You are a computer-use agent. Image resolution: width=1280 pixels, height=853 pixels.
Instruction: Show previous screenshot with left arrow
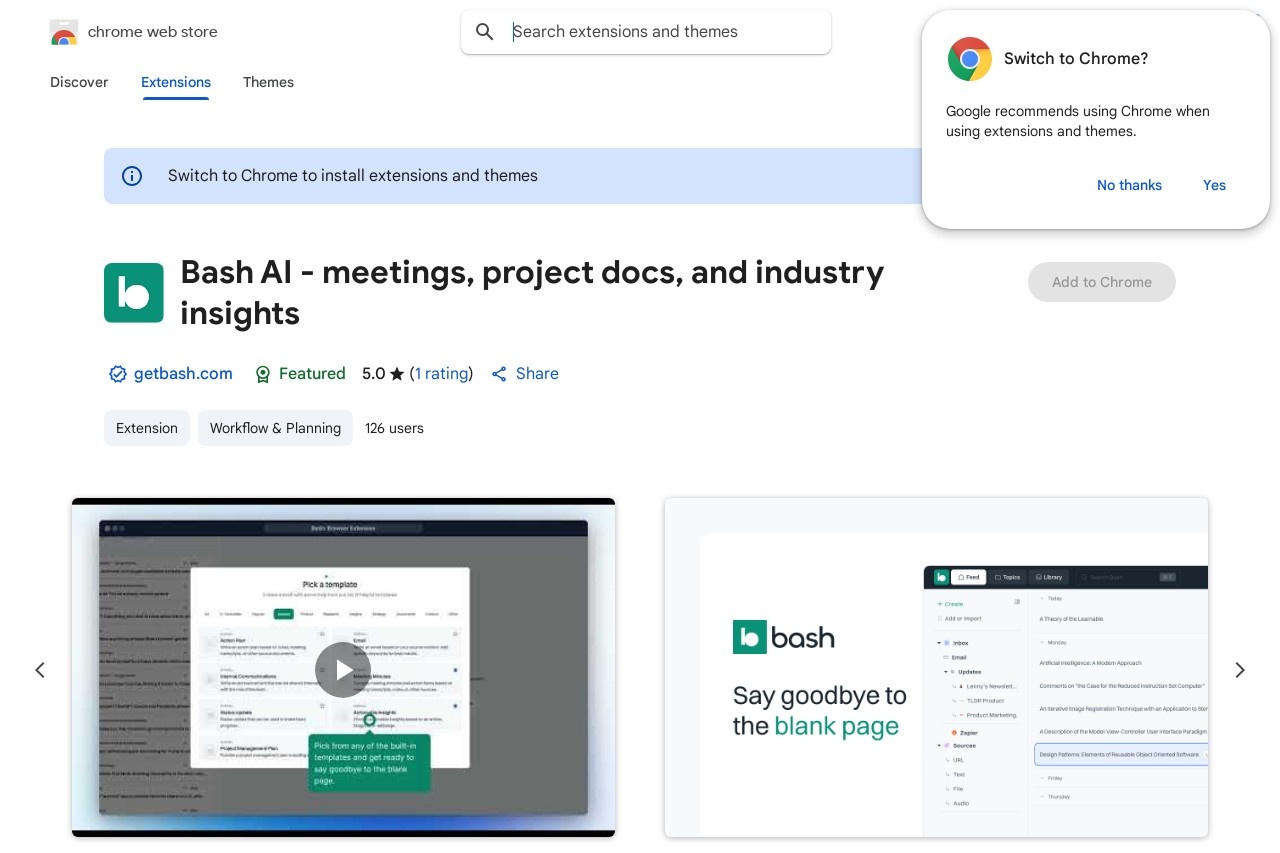[x=40, y=670]
